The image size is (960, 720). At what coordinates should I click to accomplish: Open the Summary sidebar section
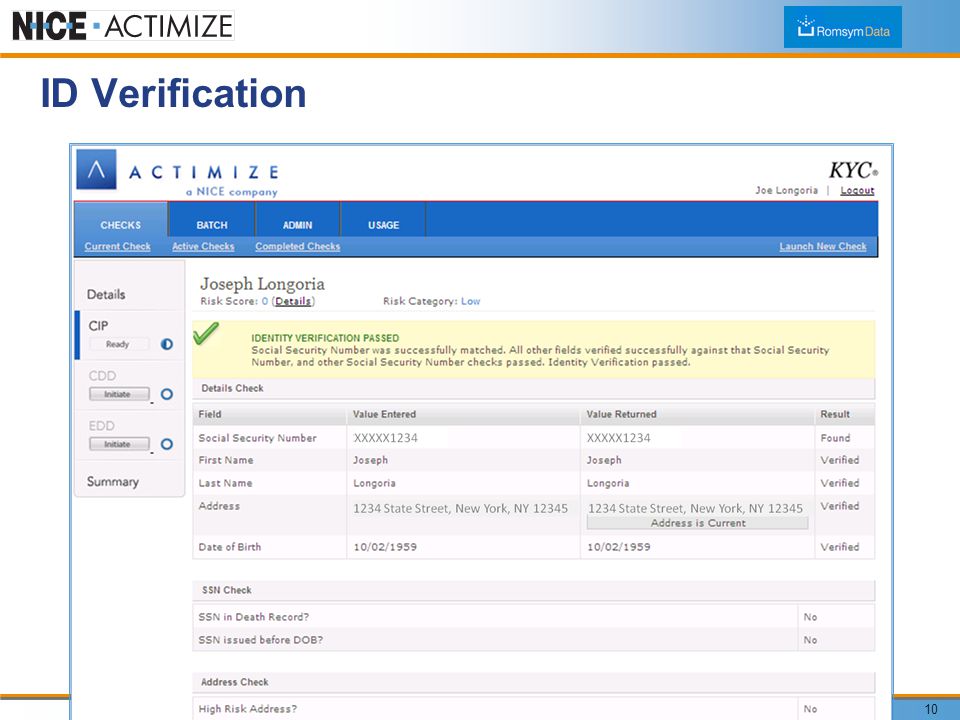[x=113, y=482]
